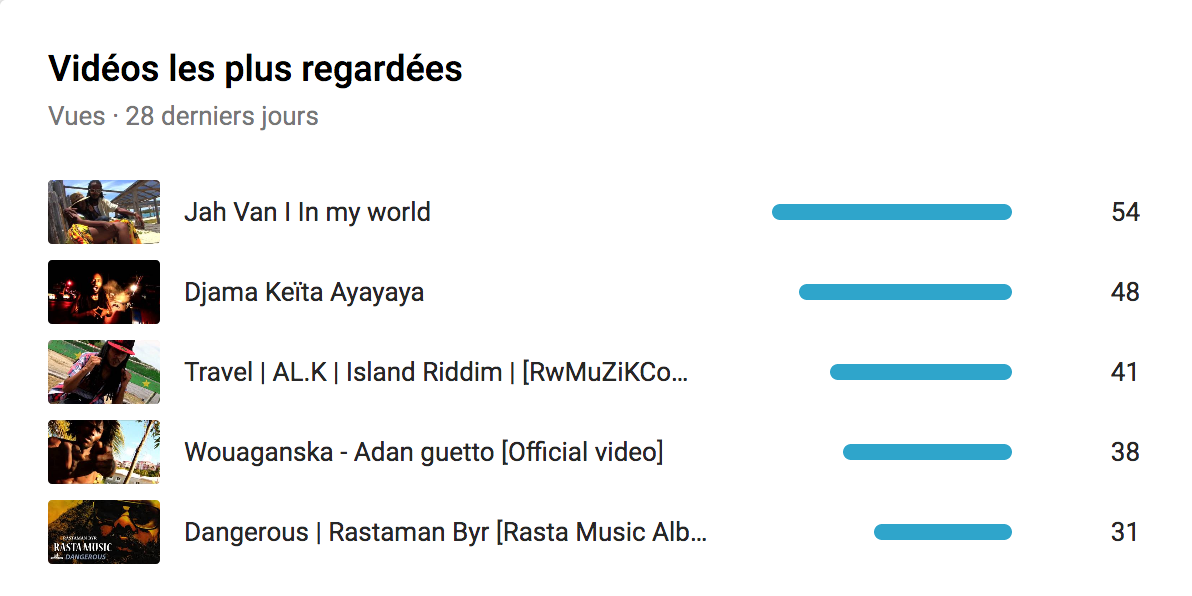Open the Dangerous Rasta Music thumbnail
1192x596 pixels.
[104, 532]
